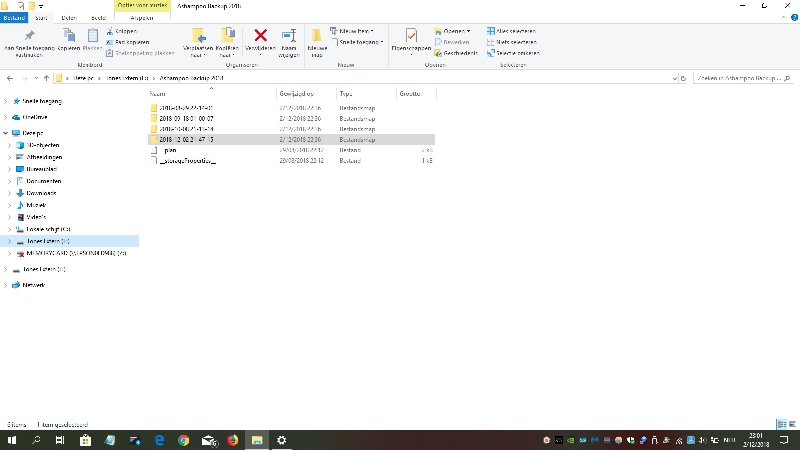Viewport: 800px width, 450px height.
Task: Click Alles selecteren in the ribbon
Action: (x=511, y=31)
